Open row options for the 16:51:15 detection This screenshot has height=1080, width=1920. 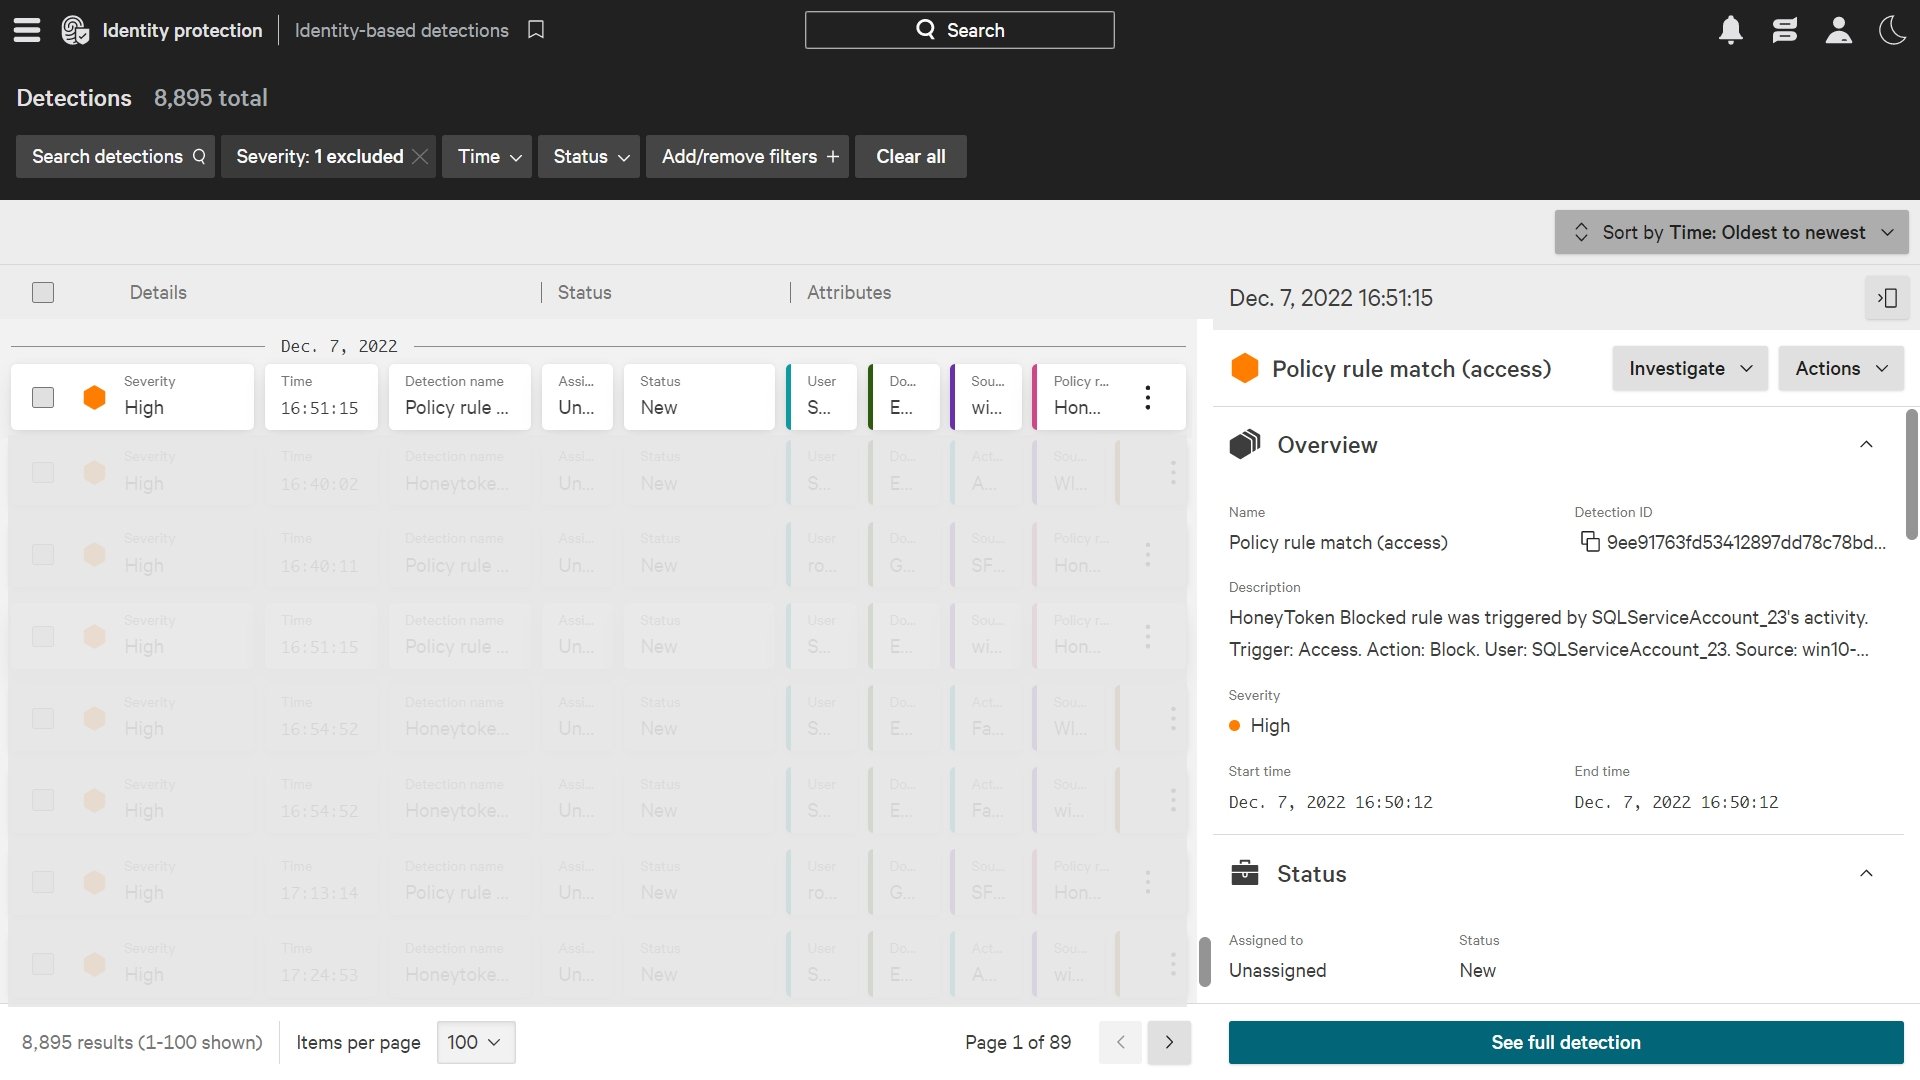pos(1147,397)
